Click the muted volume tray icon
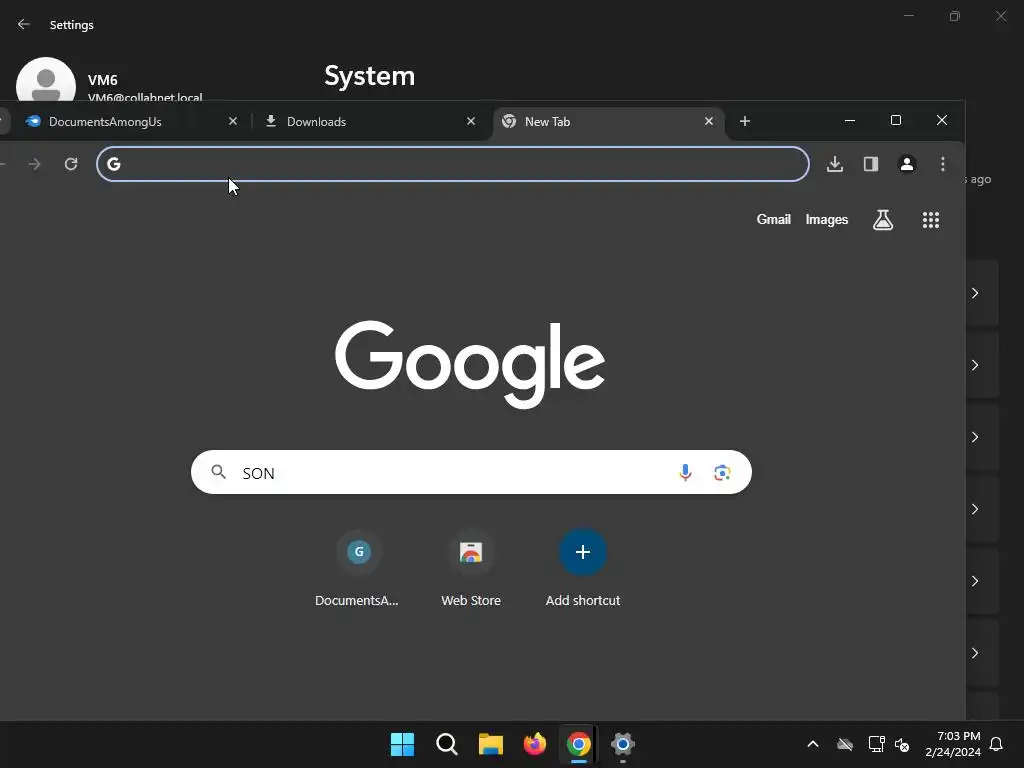 (902, 744)
